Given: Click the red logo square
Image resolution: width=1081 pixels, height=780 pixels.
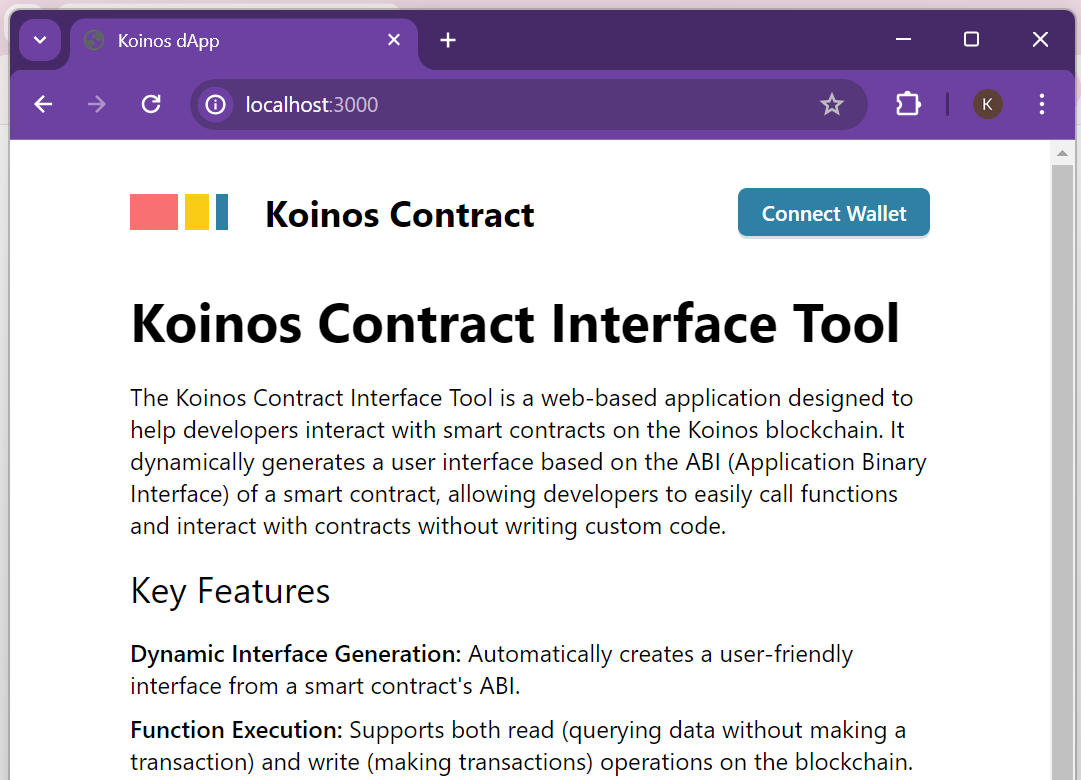Looking at the screenshot, I should pos(154,212).
